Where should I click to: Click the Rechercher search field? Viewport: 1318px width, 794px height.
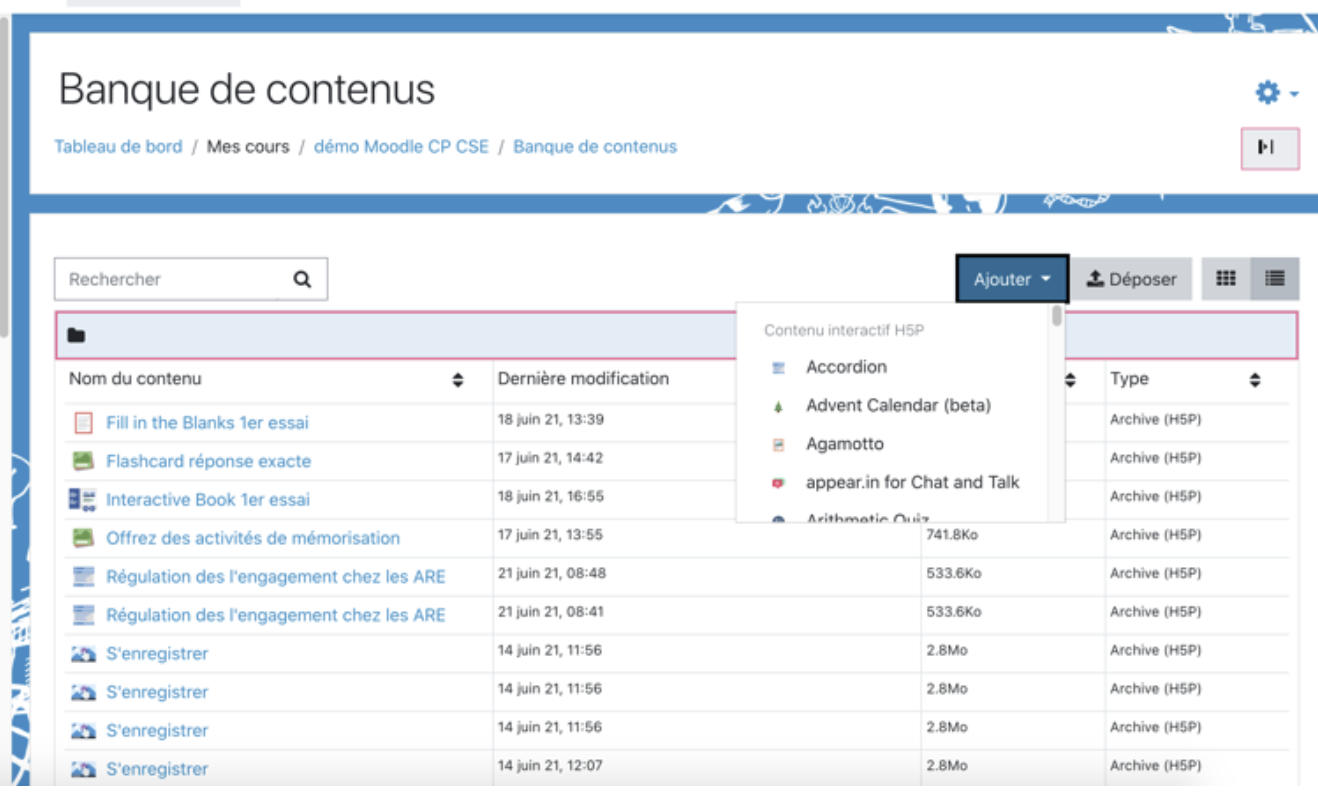point(165,280)
